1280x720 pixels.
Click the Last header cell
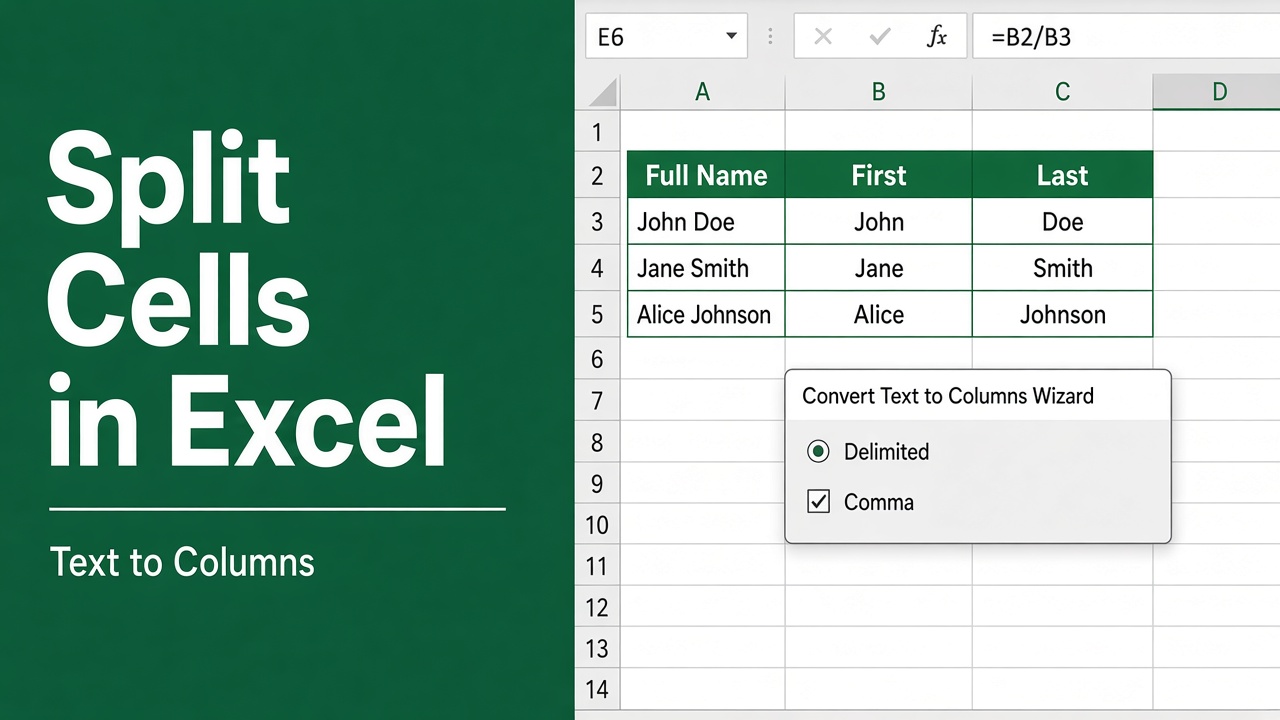1062,175
